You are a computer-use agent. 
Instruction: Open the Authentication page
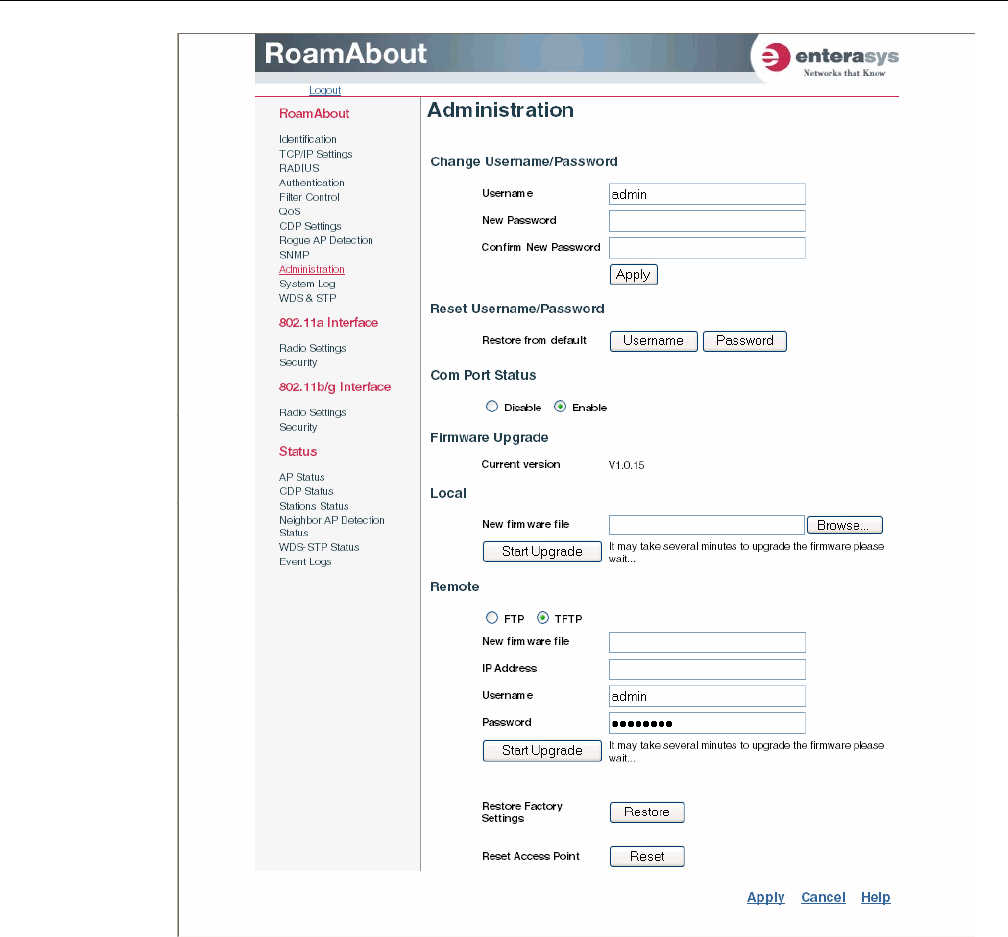pos(311,183)
